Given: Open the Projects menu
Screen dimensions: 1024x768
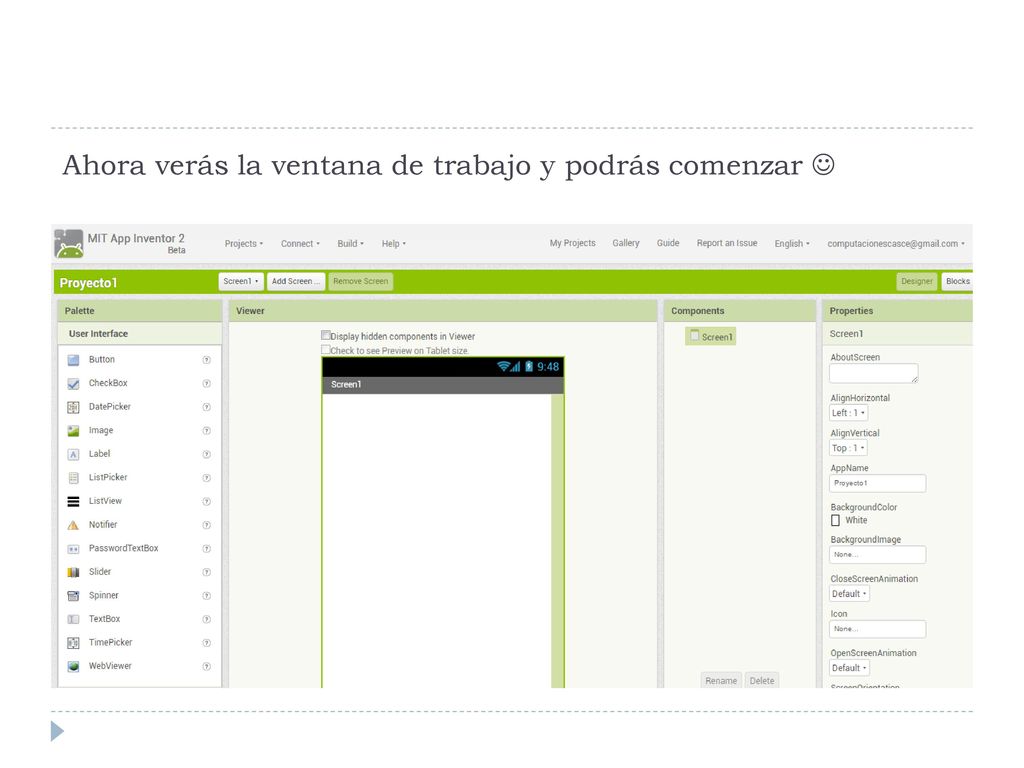Looking at the screenshot, I should click(244, 244).
